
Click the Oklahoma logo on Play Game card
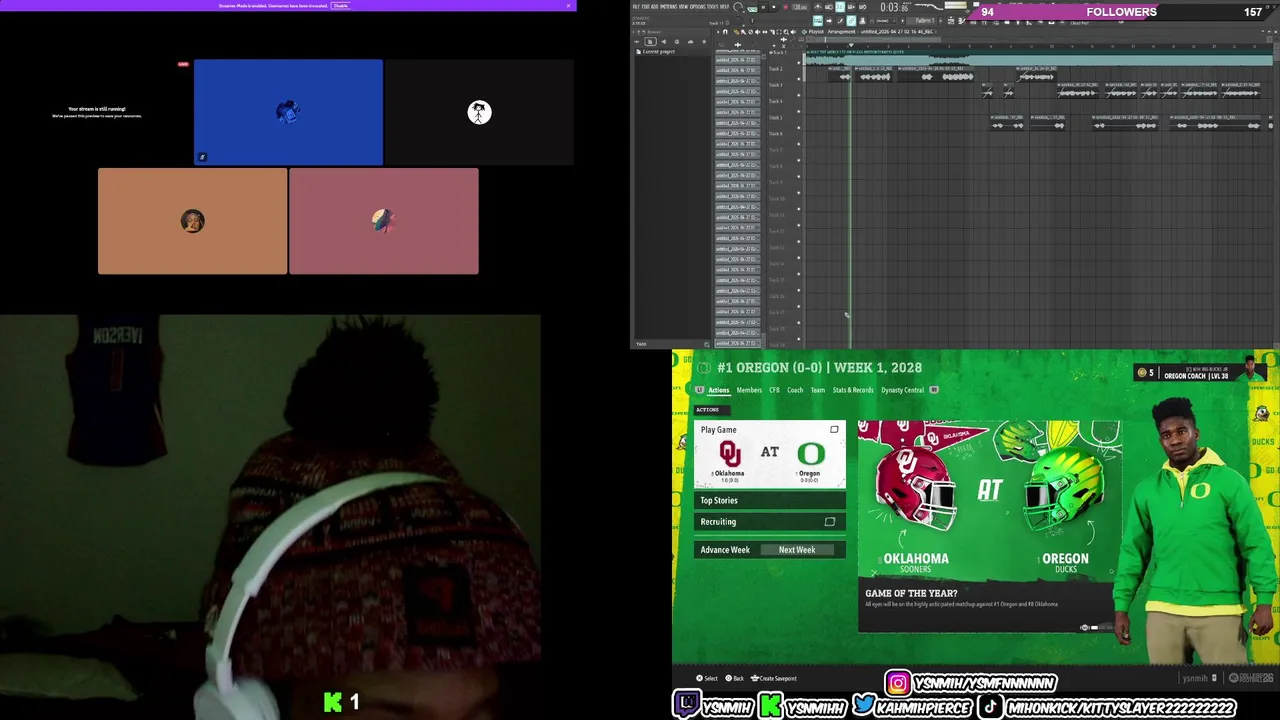tap(730, 454)
